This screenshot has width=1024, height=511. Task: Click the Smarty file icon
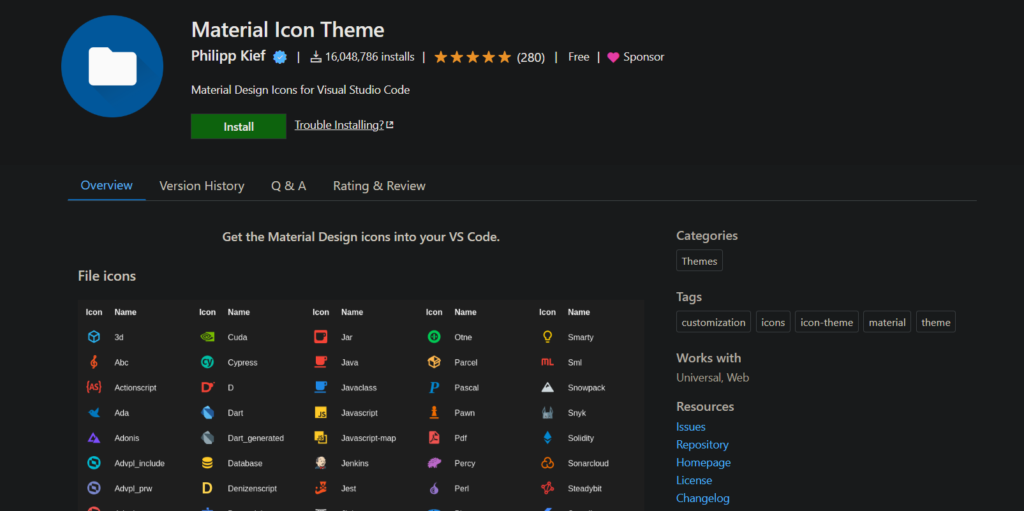click(x=548, y=337)
